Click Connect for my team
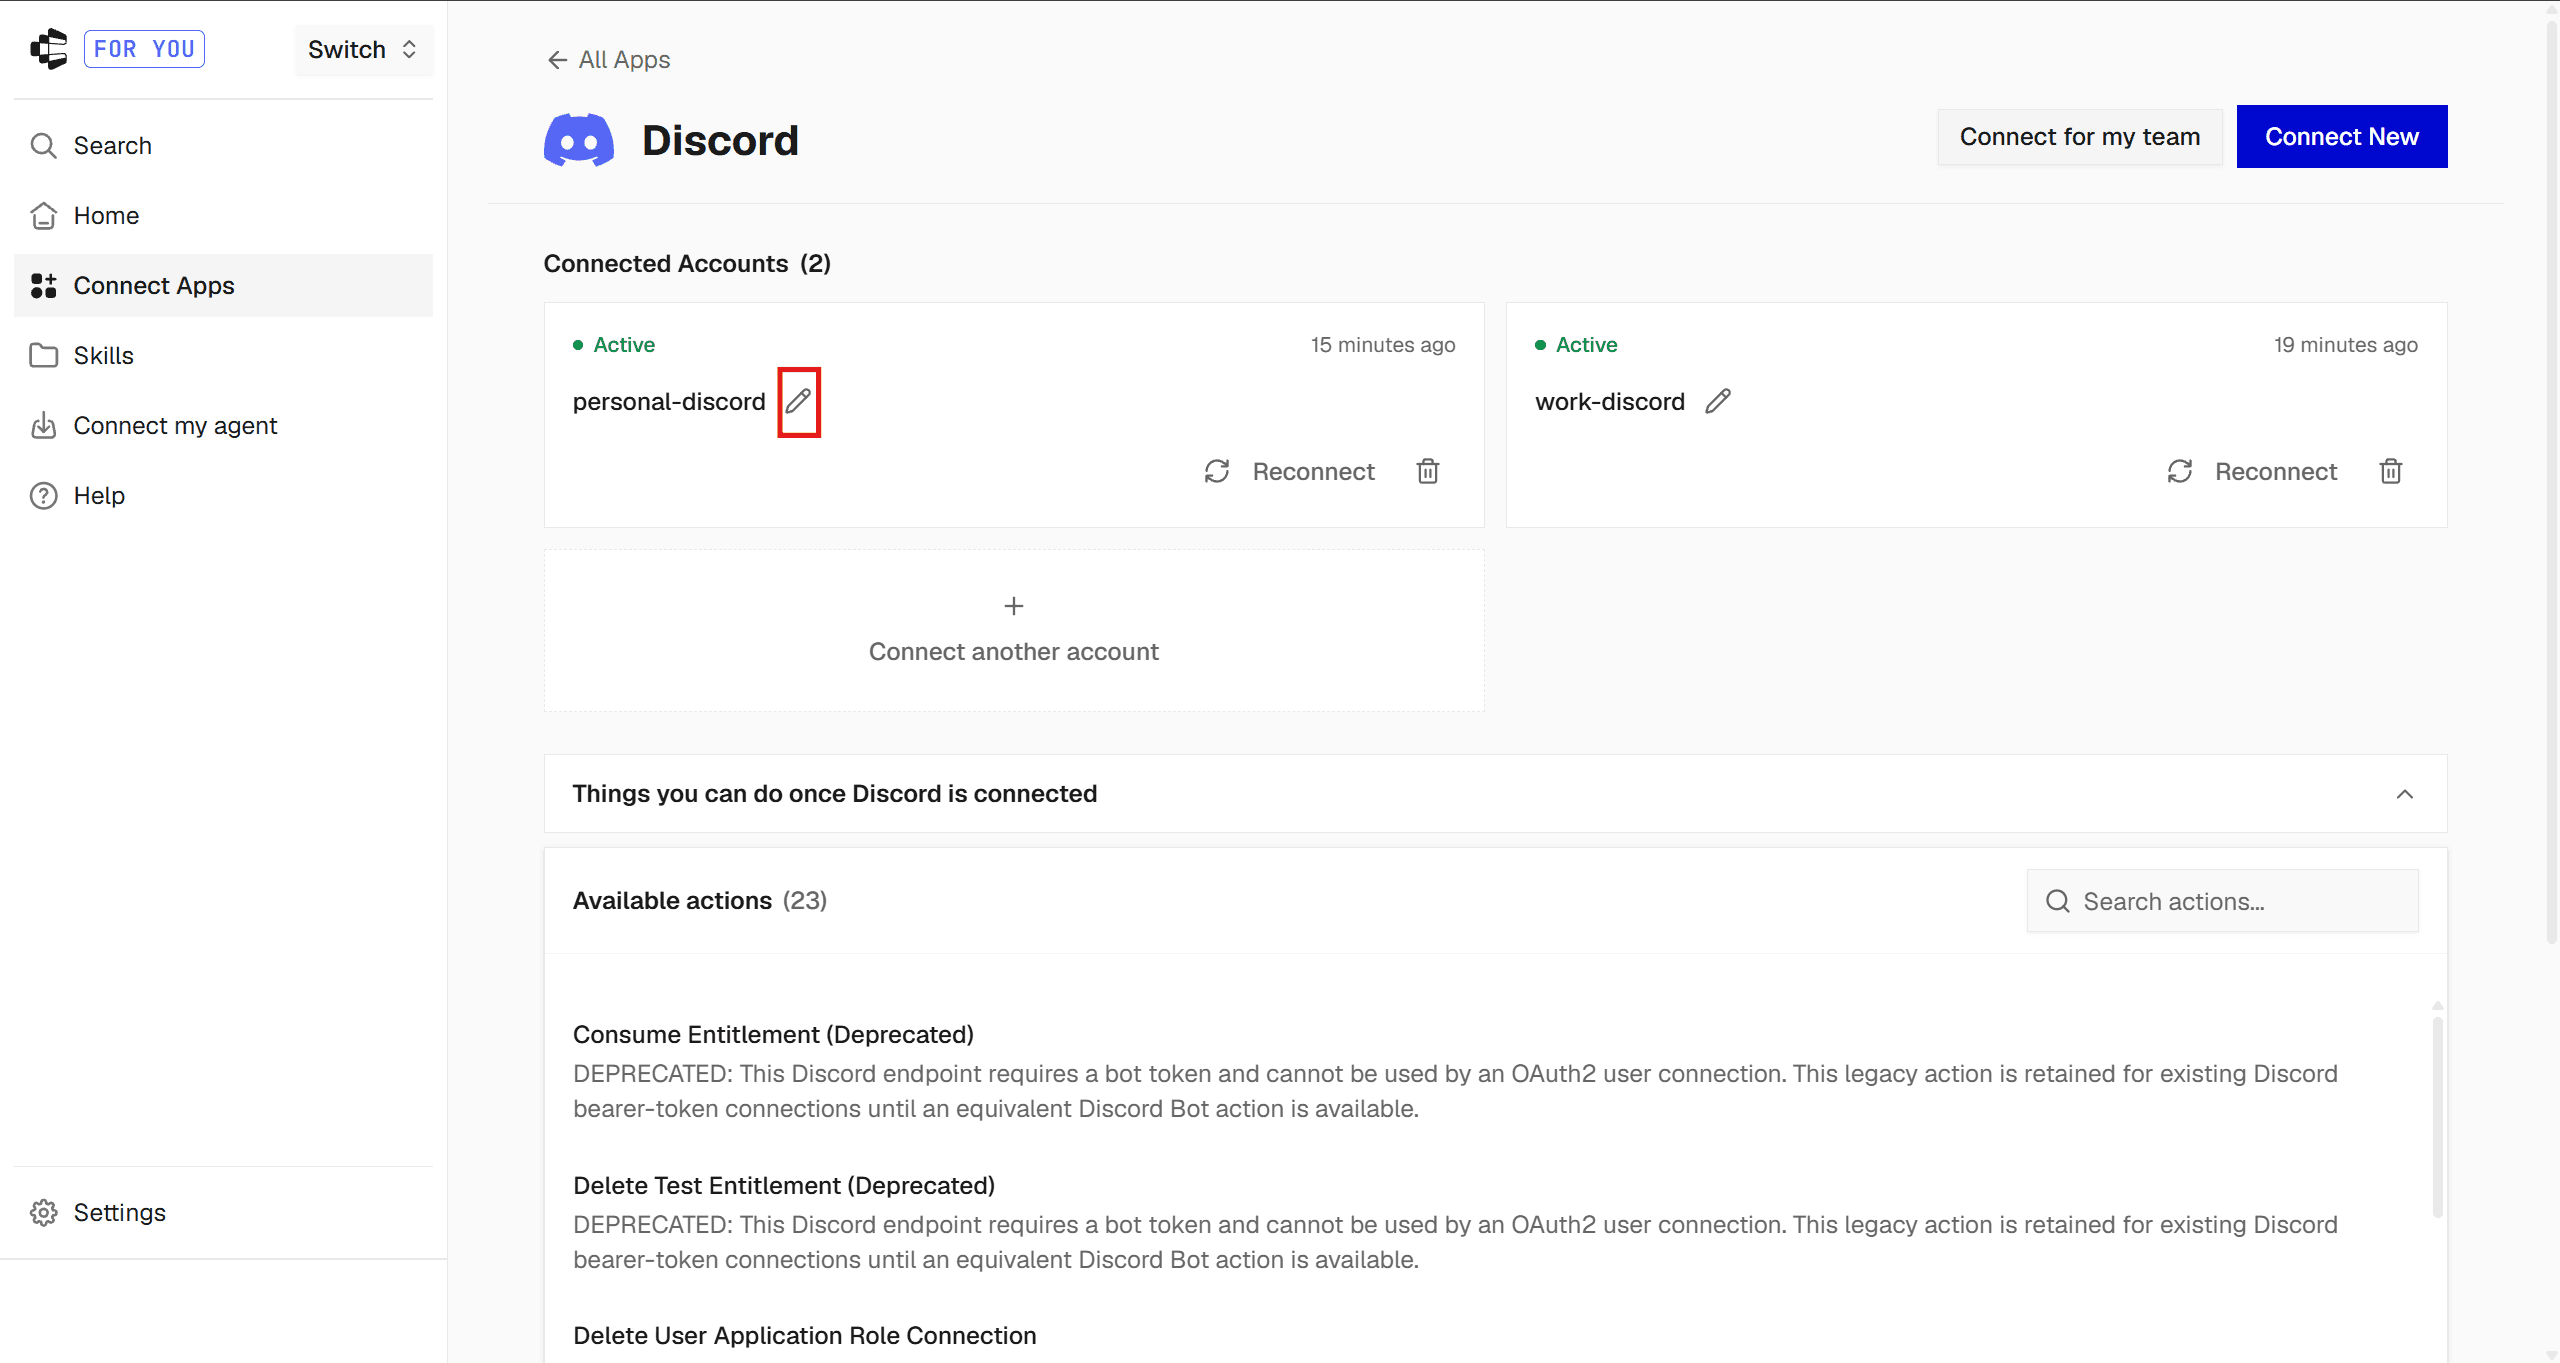This screenshot has width=2560, height=1363. pos(2079,137)
